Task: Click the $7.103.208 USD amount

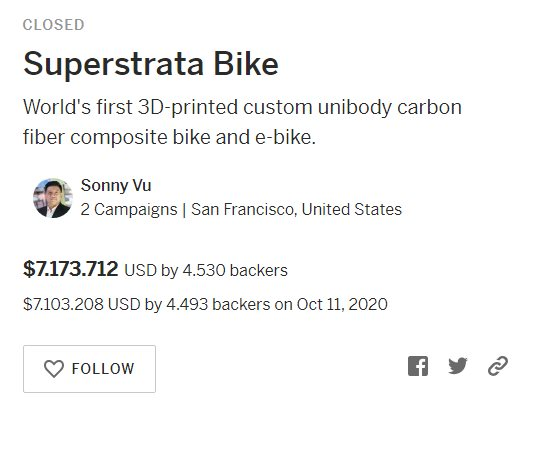Action: (x=82, y=304)
